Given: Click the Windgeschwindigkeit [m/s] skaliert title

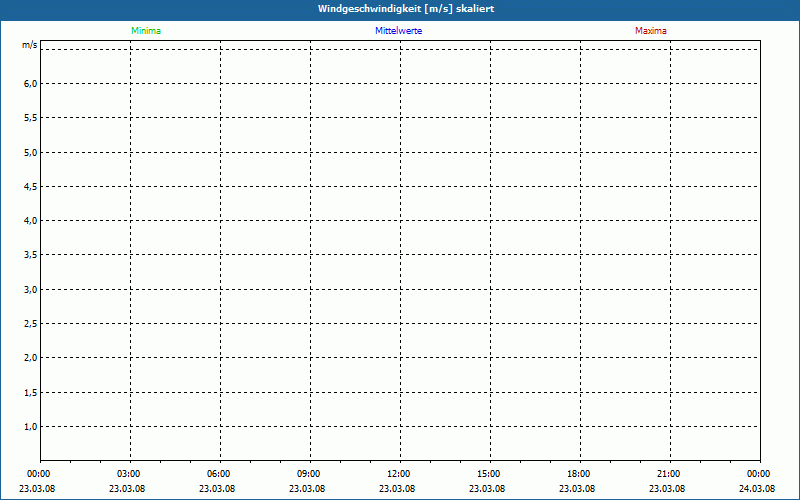Looking at the screenshot, I should [x=406, y=9].
